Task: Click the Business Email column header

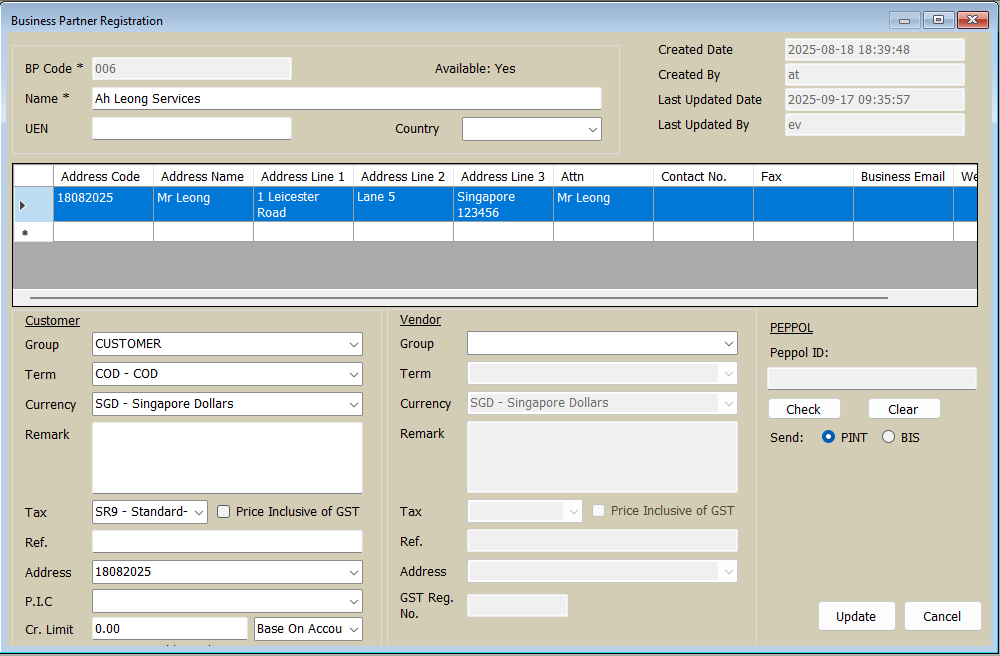Action: [902, 177]
